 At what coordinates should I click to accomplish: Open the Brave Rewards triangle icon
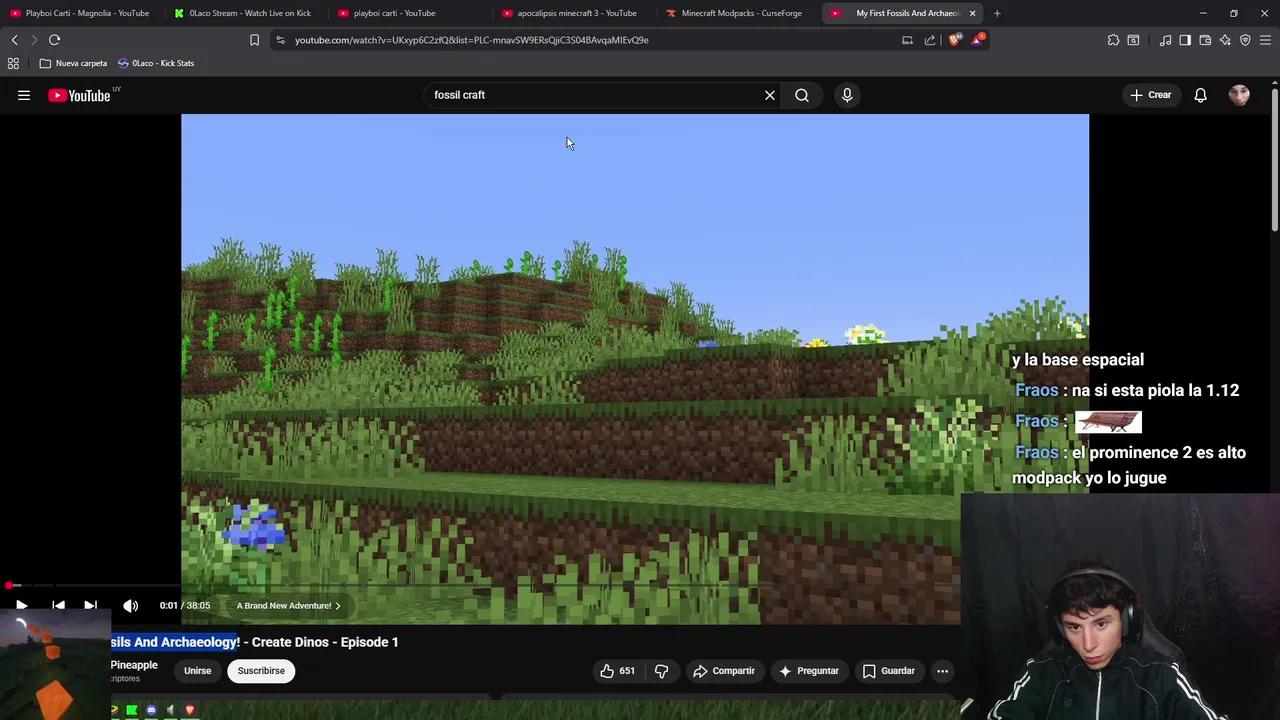click(977, 40)
